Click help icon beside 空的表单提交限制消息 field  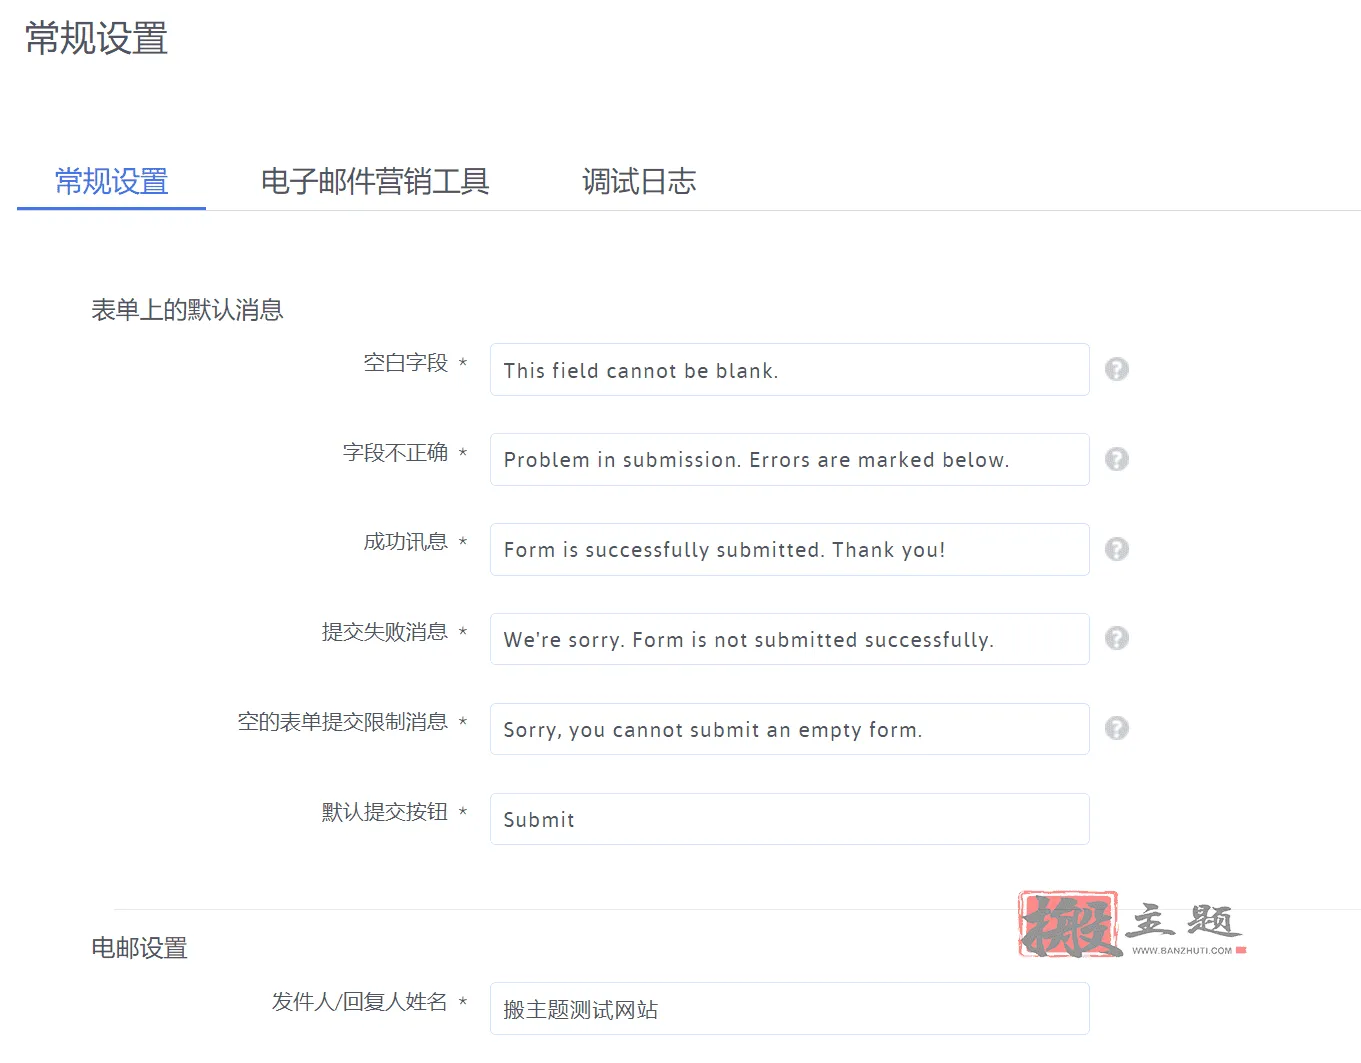point(1117,728)
